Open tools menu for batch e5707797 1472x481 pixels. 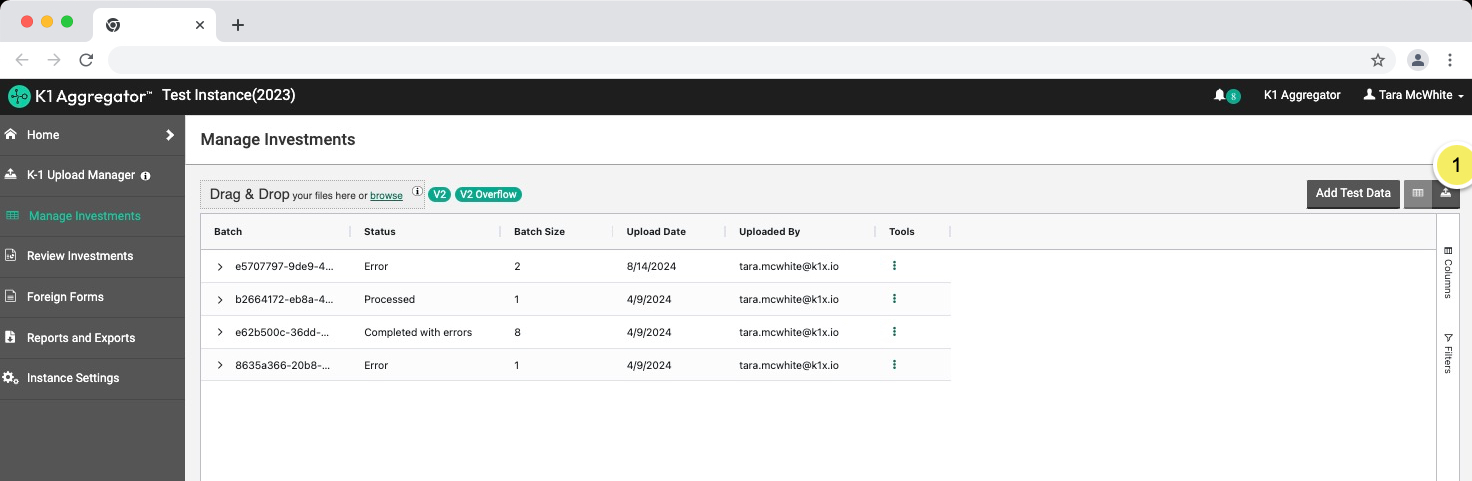tap(894, 266)
